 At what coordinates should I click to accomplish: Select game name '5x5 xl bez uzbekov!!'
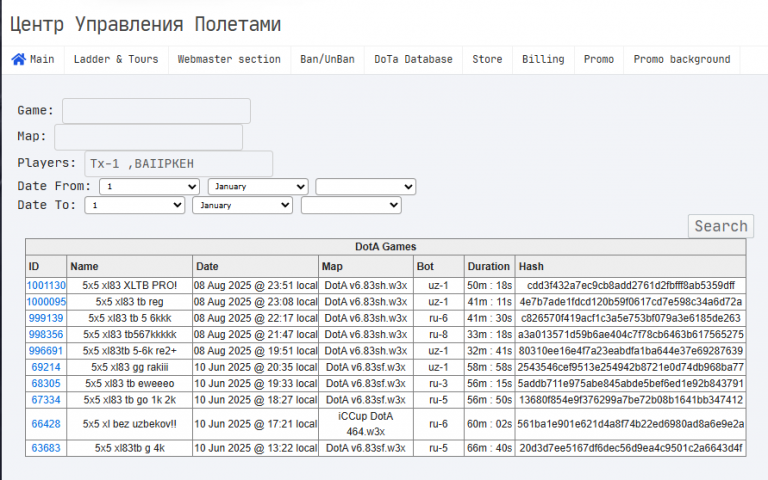pyautogui.click(x=130, y=424)
